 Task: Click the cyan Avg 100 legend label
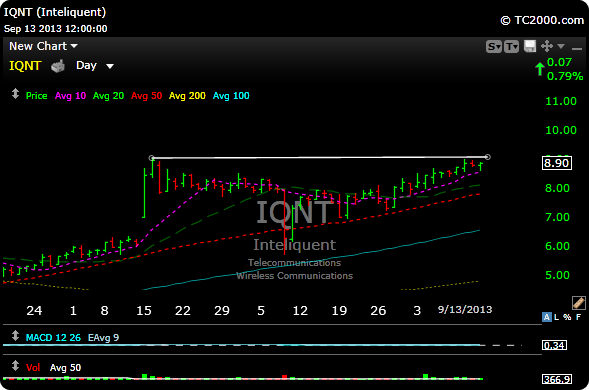click(231, 96)
